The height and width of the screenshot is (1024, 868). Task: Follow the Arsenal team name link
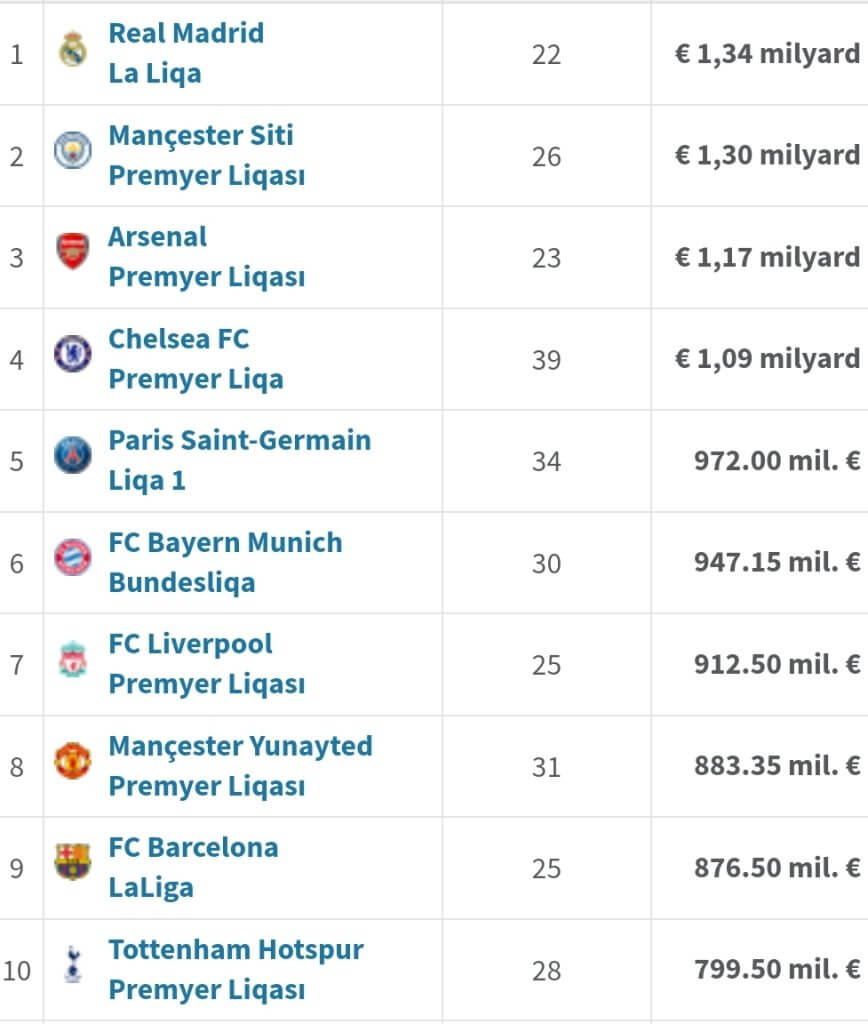point(158,237)
